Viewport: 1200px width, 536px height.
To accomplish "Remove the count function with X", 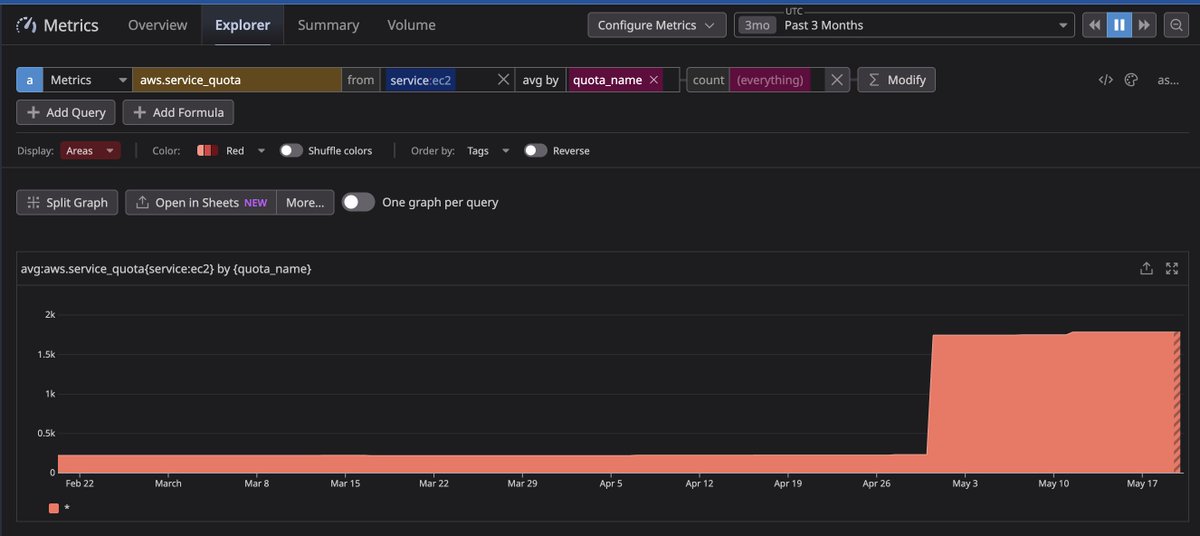I will 838,80.
